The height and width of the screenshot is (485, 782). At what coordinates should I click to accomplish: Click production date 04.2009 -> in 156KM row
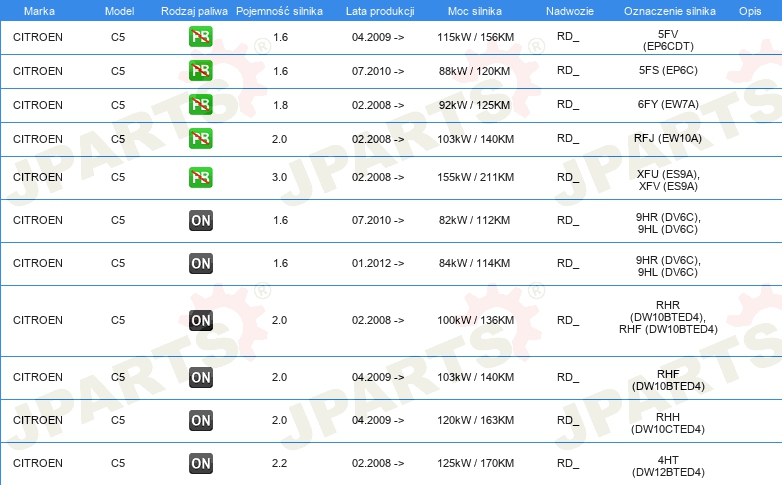point(378,37)
